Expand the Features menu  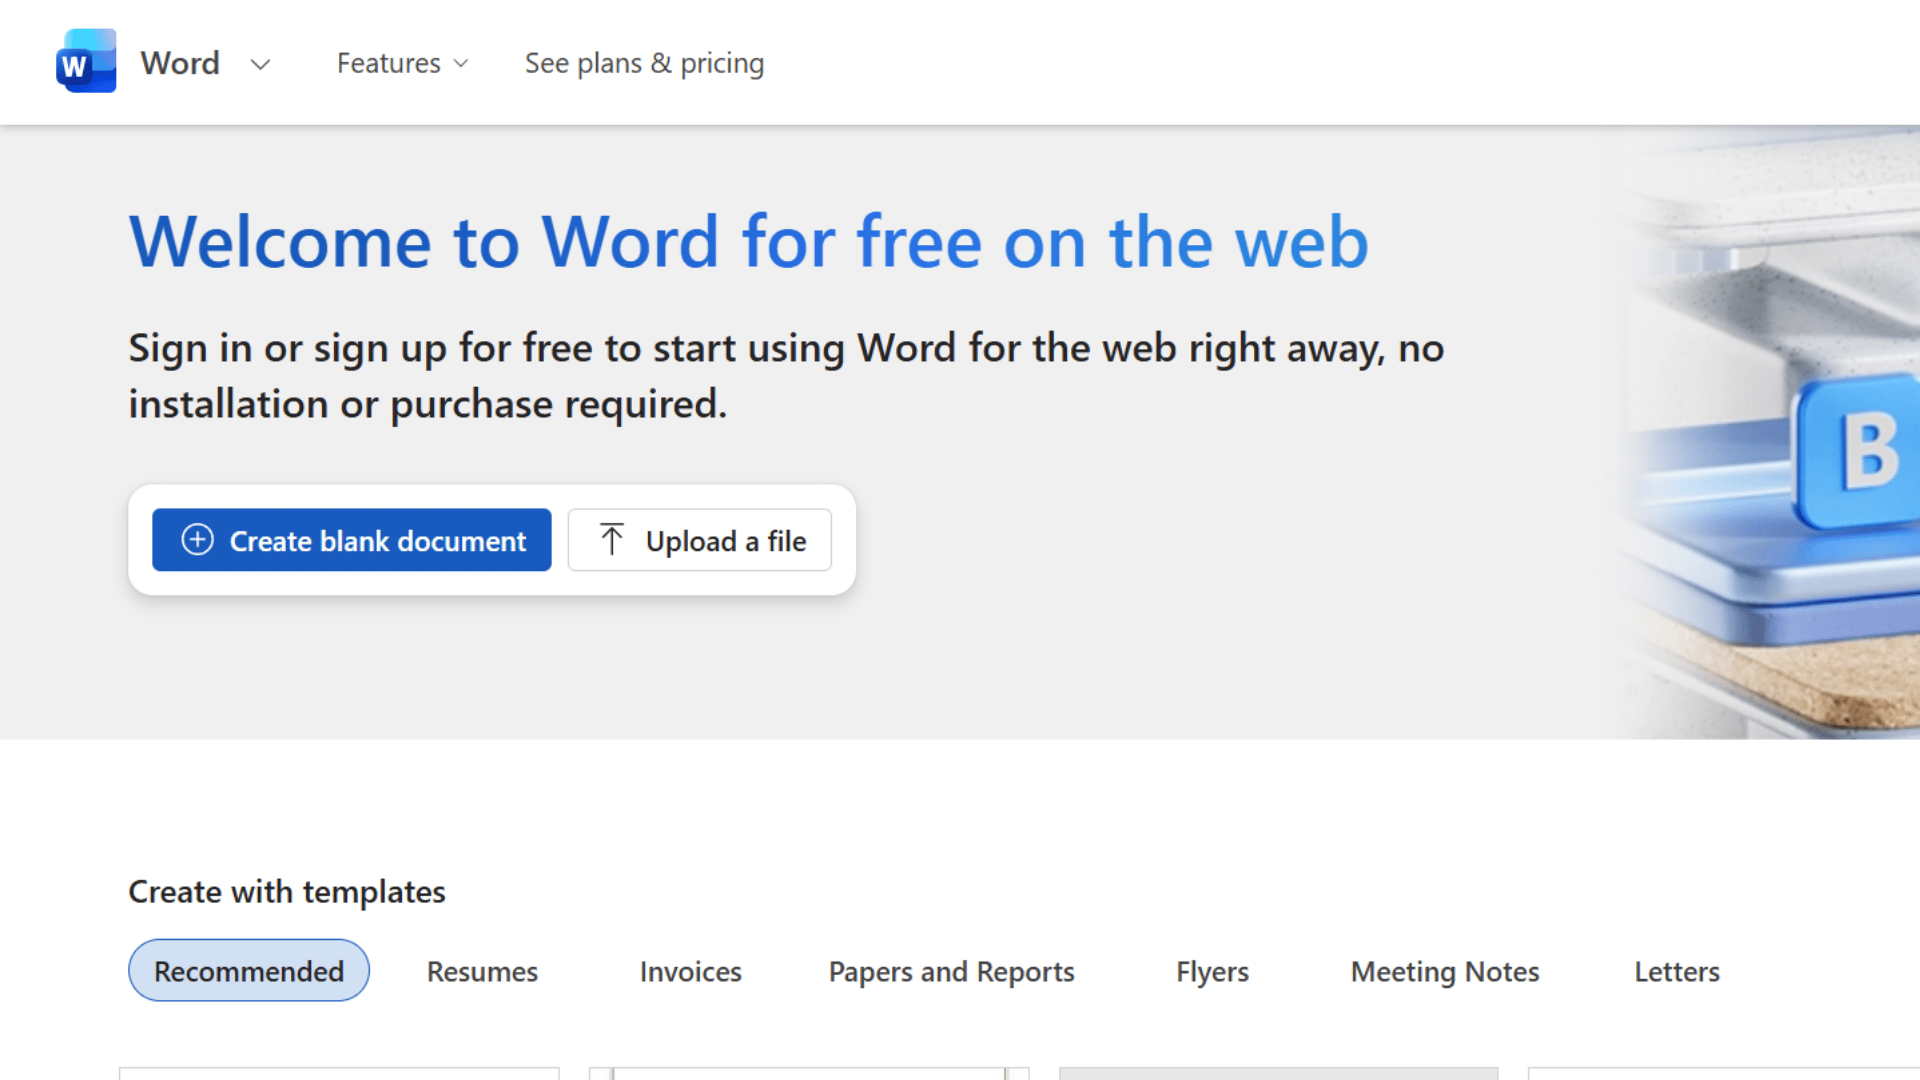tap(402, 63)
